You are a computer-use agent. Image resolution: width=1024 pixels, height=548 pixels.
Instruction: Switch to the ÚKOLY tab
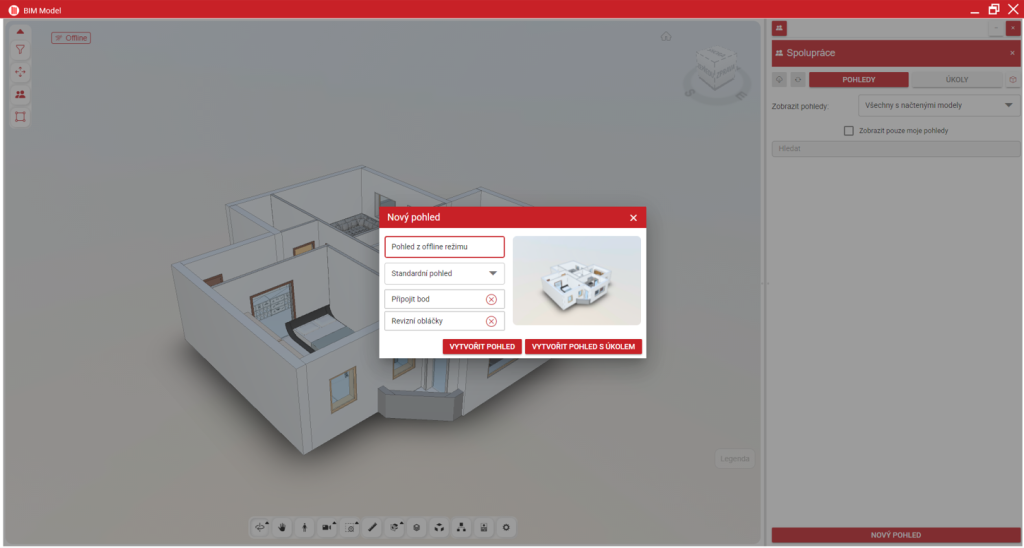pyautogui.click(x=957, y=80)
